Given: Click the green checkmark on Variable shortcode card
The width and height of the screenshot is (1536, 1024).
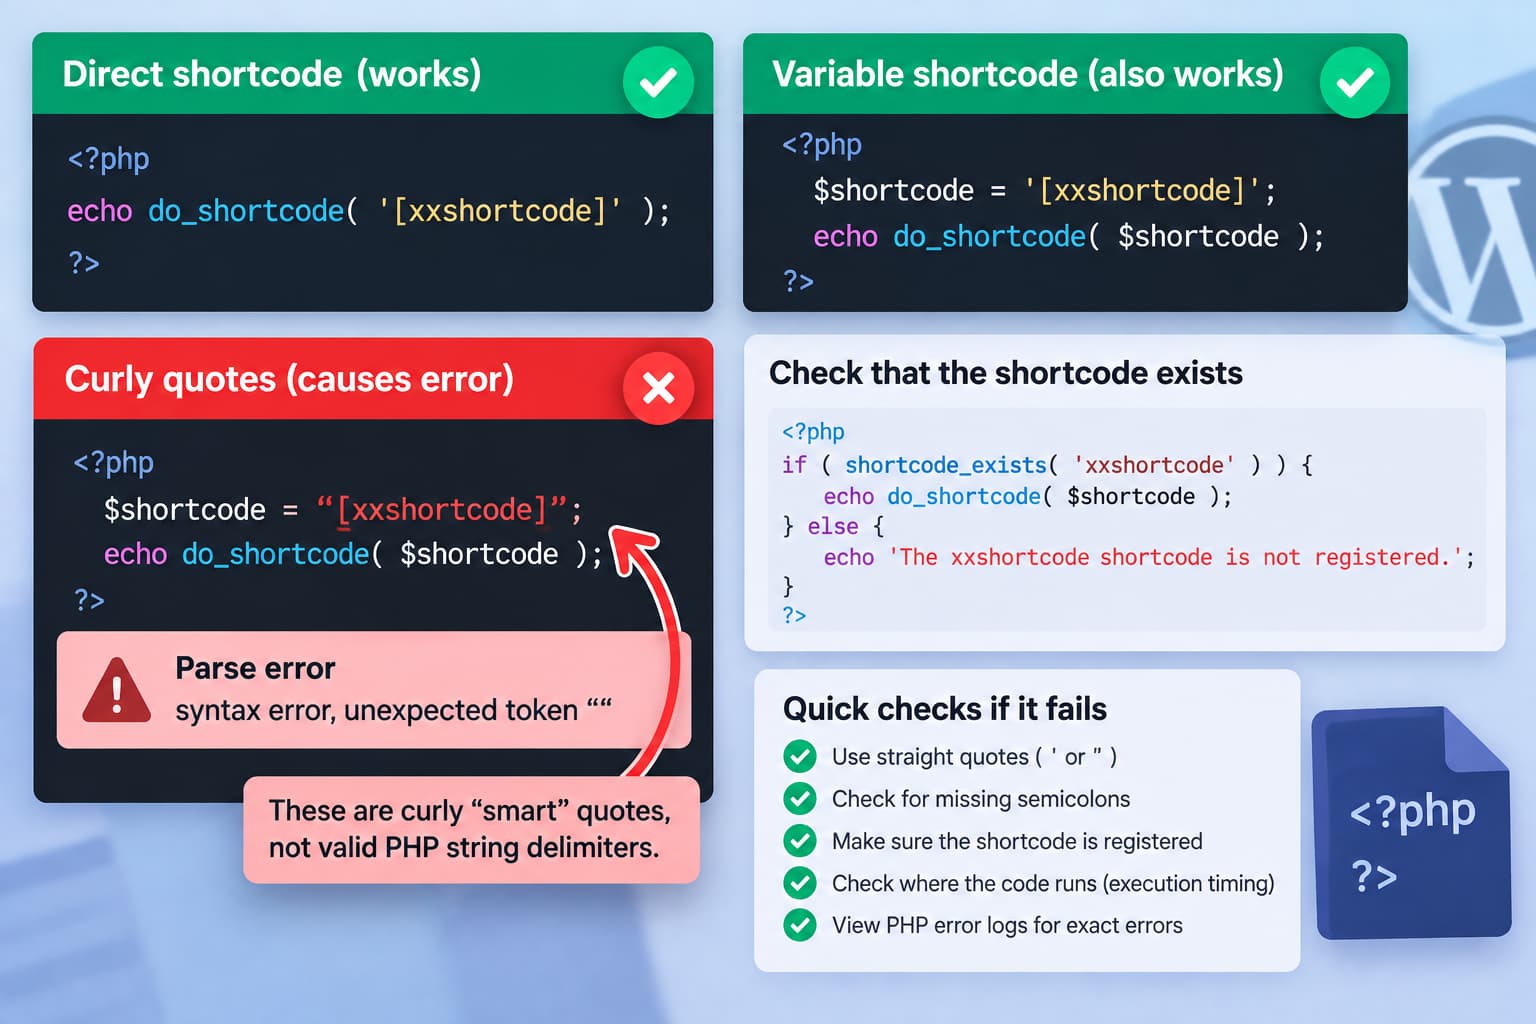Looking at the screenshot, I should coord(1355,82).
